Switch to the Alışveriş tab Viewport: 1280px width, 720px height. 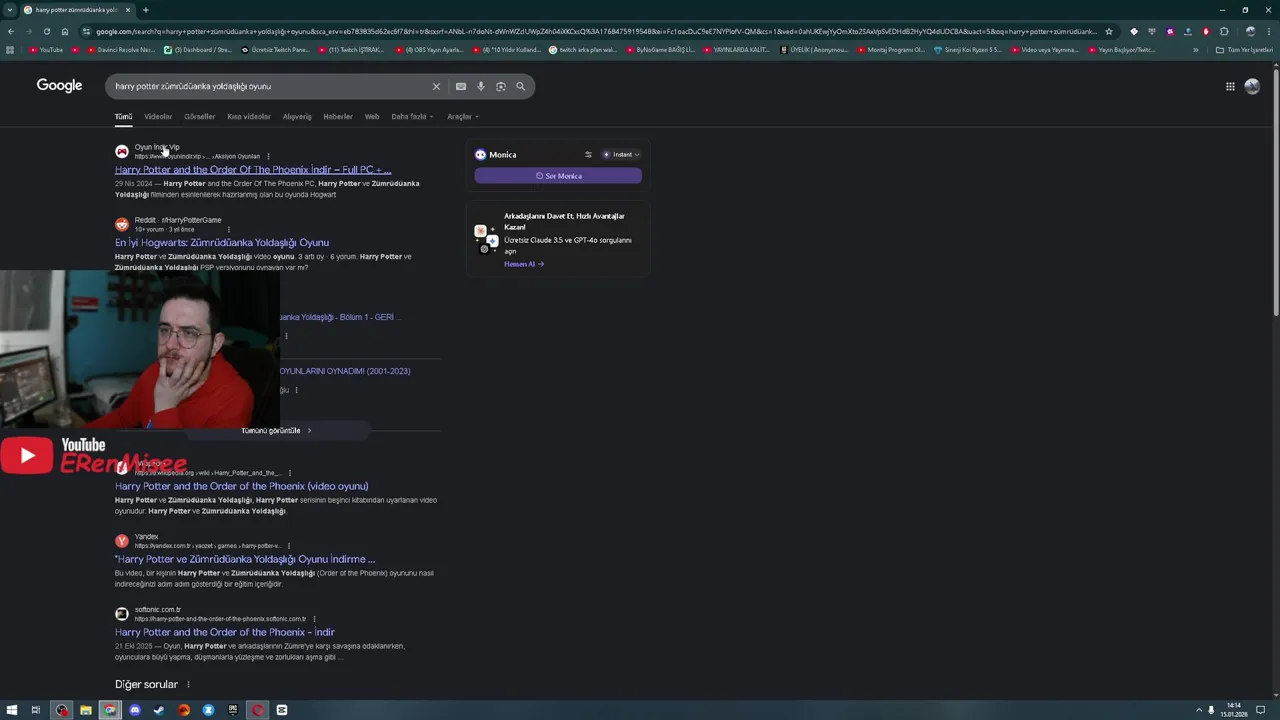297,117
